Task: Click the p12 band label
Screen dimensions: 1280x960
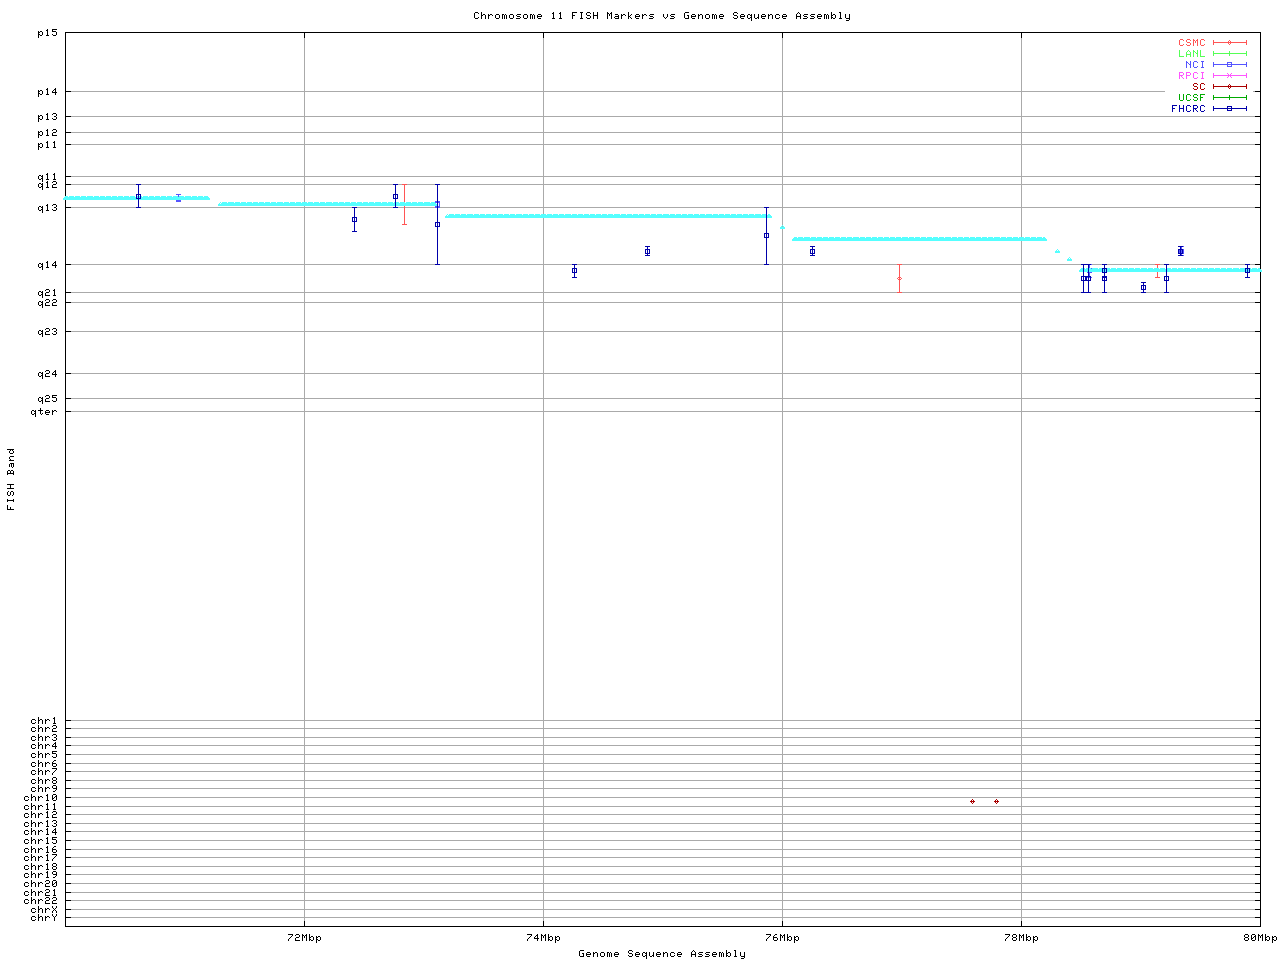Action: pos(48,133)
